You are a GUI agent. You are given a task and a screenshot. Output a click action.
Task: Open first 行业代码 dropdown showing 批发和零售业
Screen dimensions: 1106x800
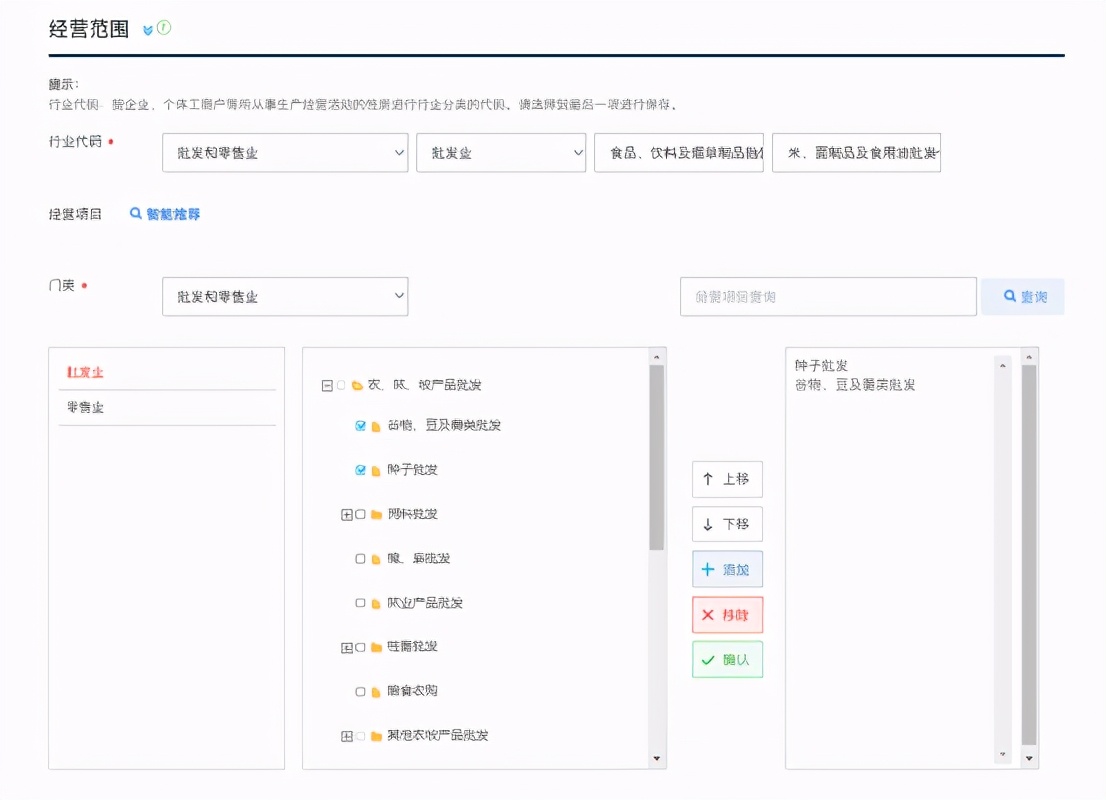click(285, 152)
